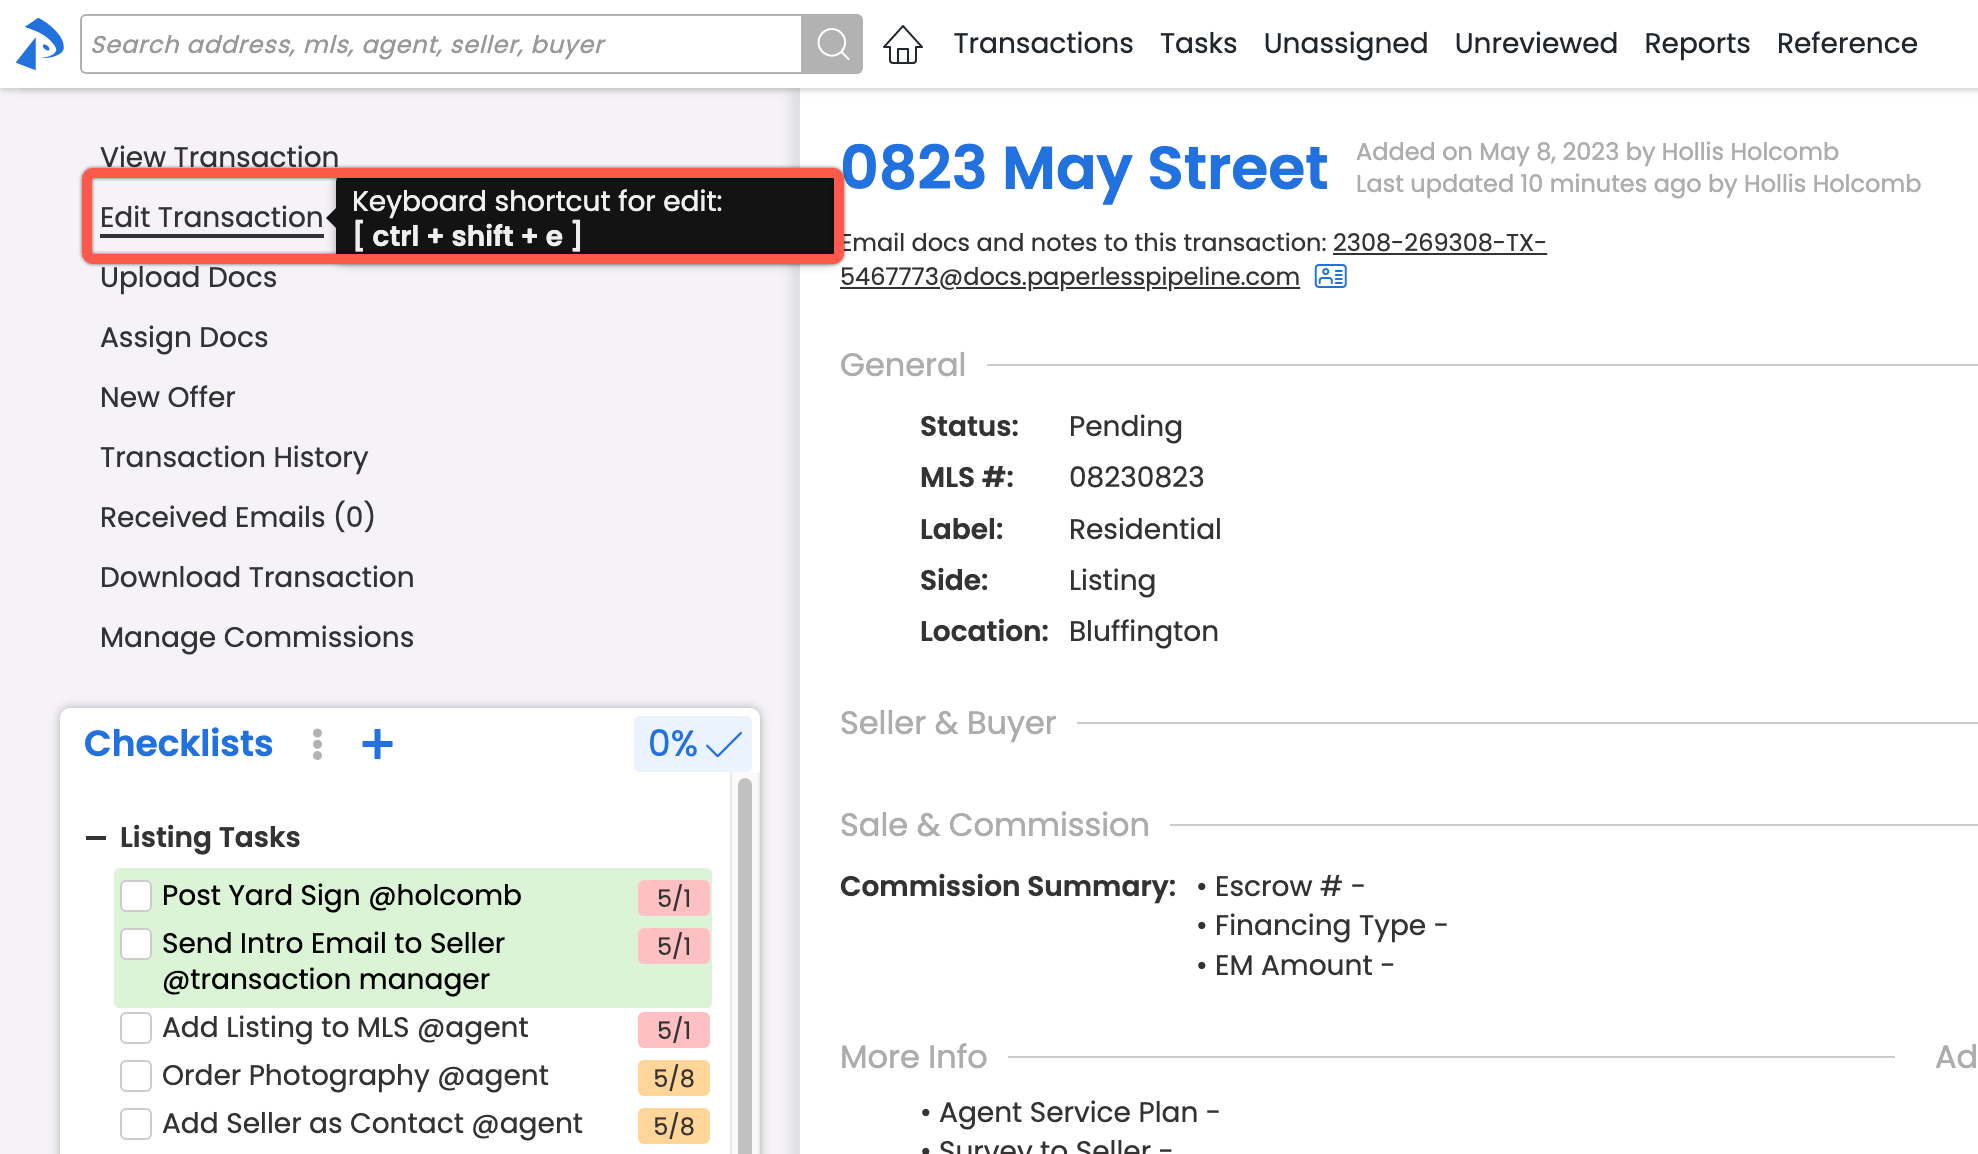Click the Edit Transaction link
The height and width of the screenshot is (1154, 1978).
coord(211,217)
